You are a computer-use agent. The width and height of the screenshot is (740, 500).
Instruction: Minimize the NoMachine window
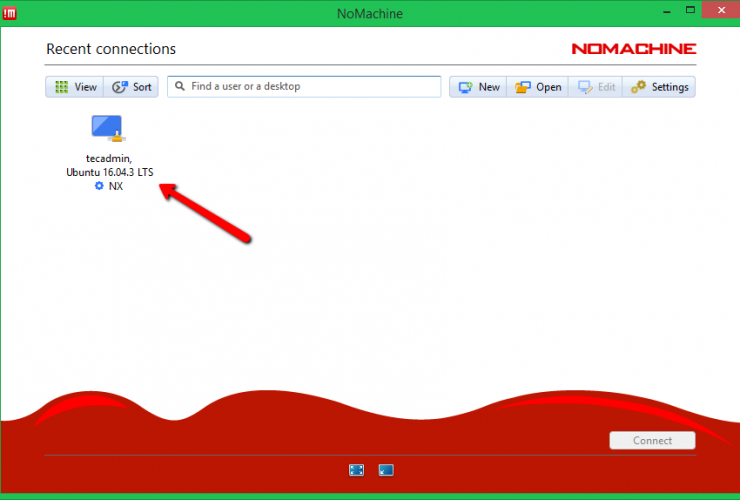click(663, 12)
